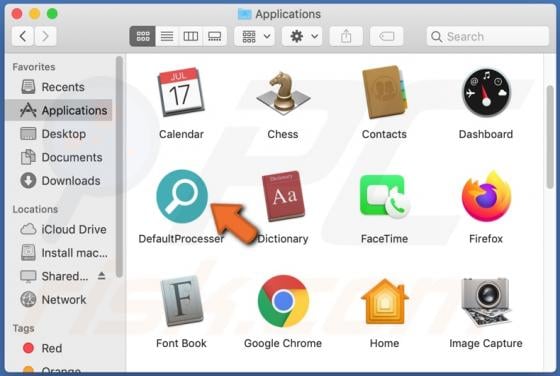Open Network in the sidebar
The width and height of the screenshot is (560, 376).
(x=59, y=300)
